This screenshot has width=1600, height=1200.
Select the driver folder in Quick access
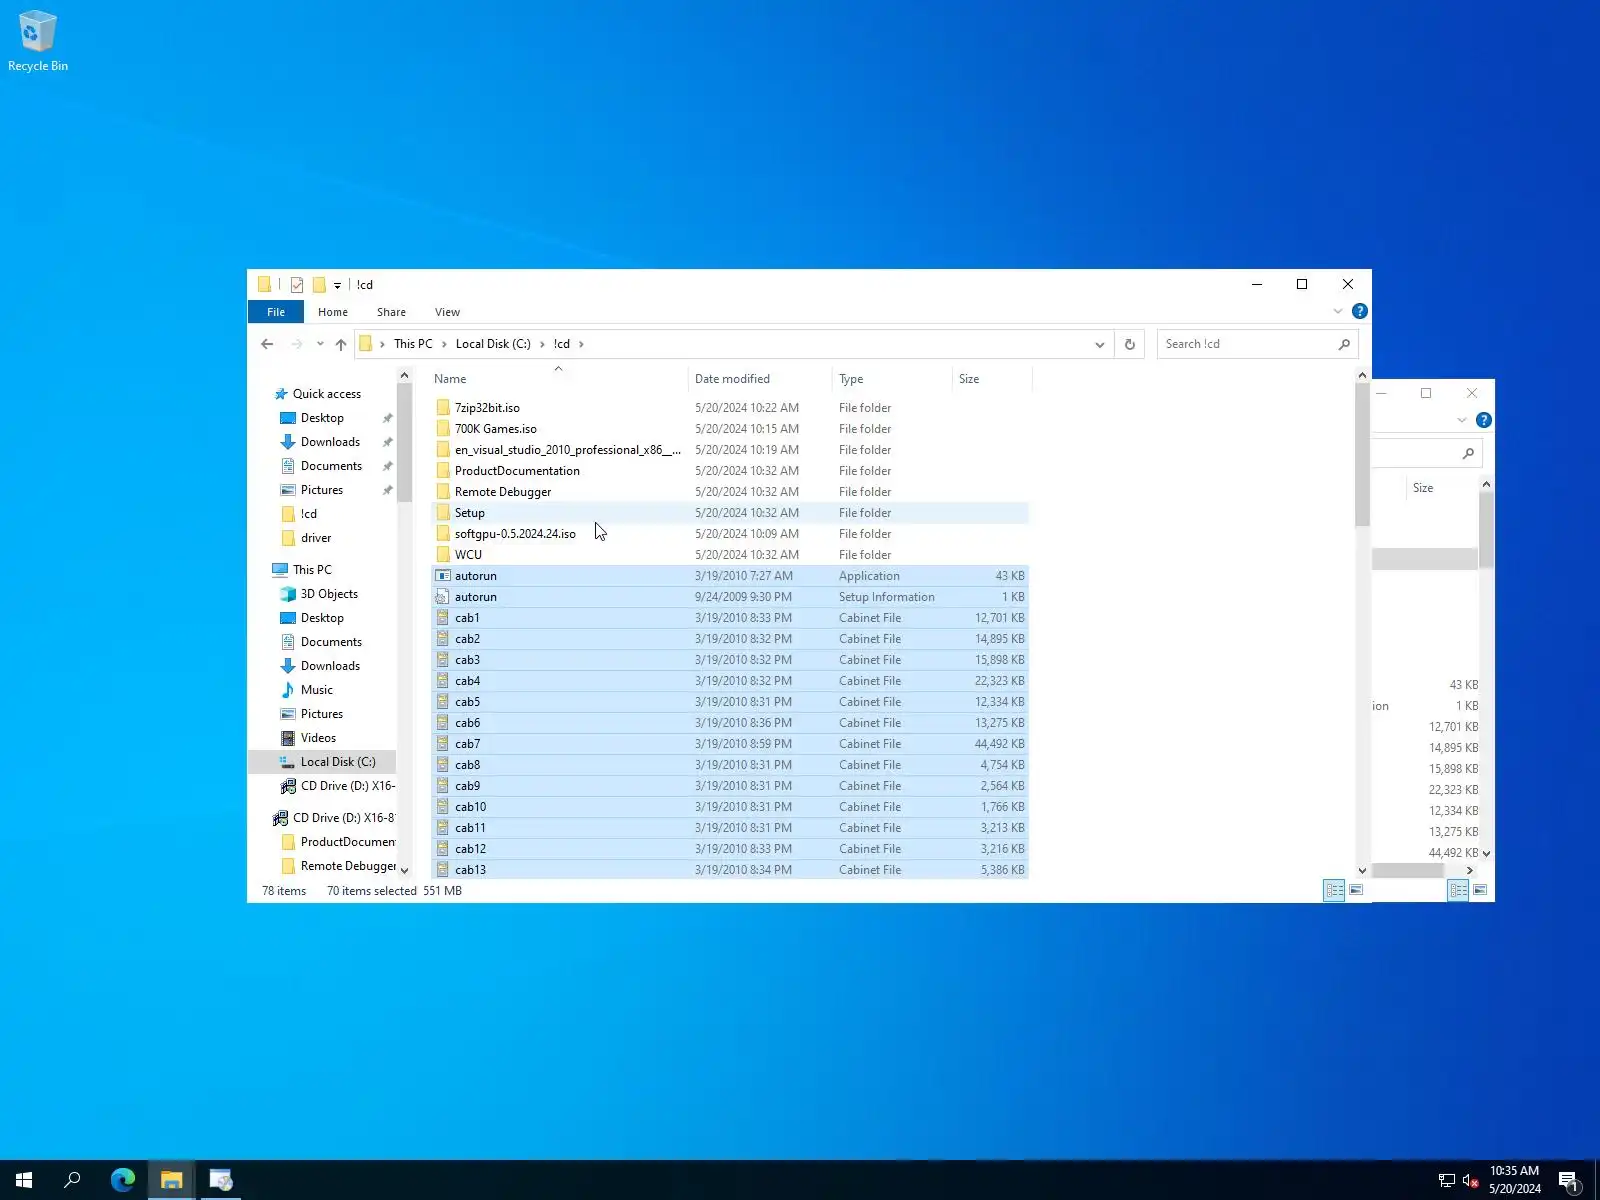point(316,538)
